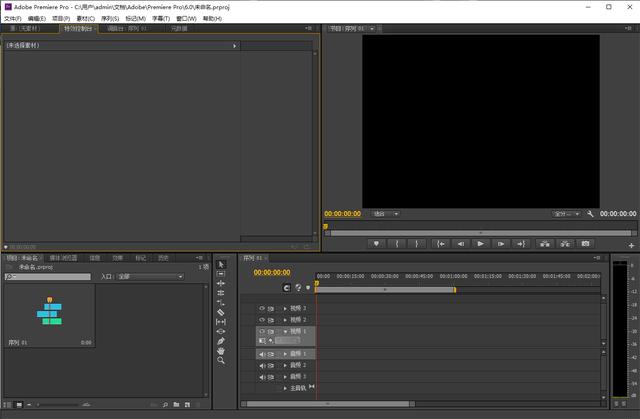Toggle visibility eye for Video 3 track

tap(262, 308)
